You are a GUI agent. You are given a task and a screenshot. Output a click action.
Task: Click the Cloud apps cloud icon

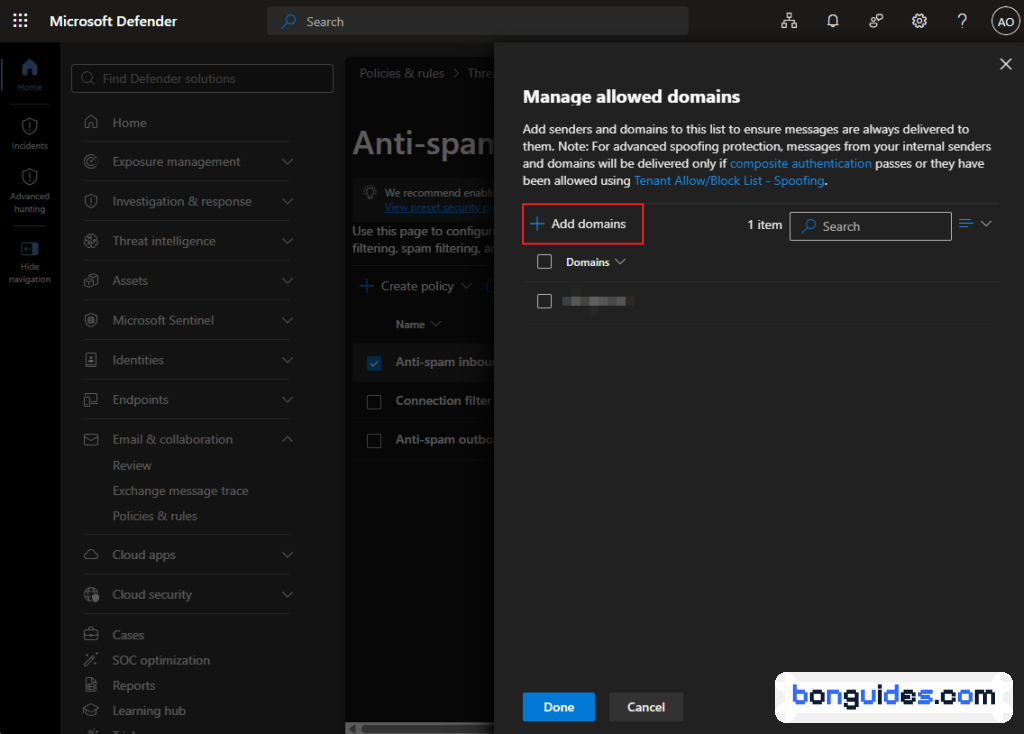91,554
